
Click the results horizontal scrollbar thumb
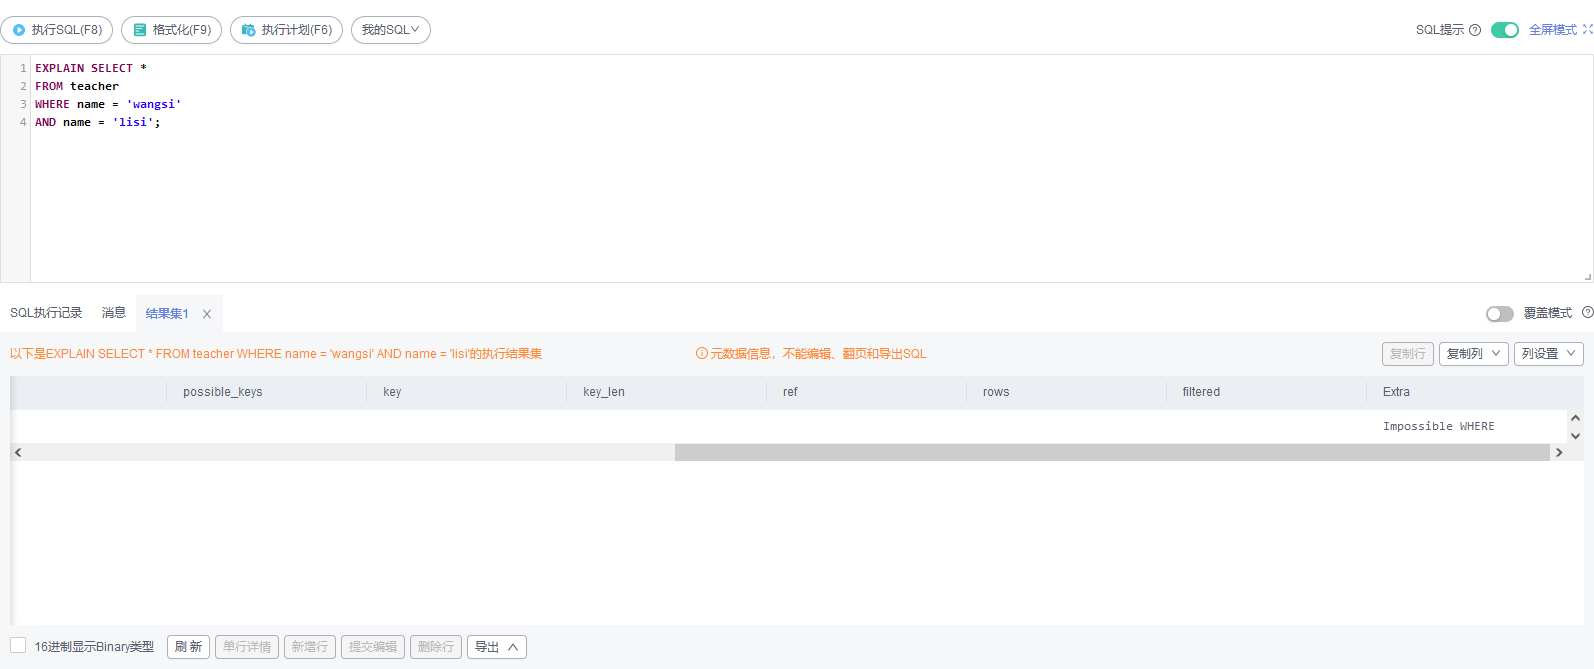pyautogui.click(x=1112, y=453)
